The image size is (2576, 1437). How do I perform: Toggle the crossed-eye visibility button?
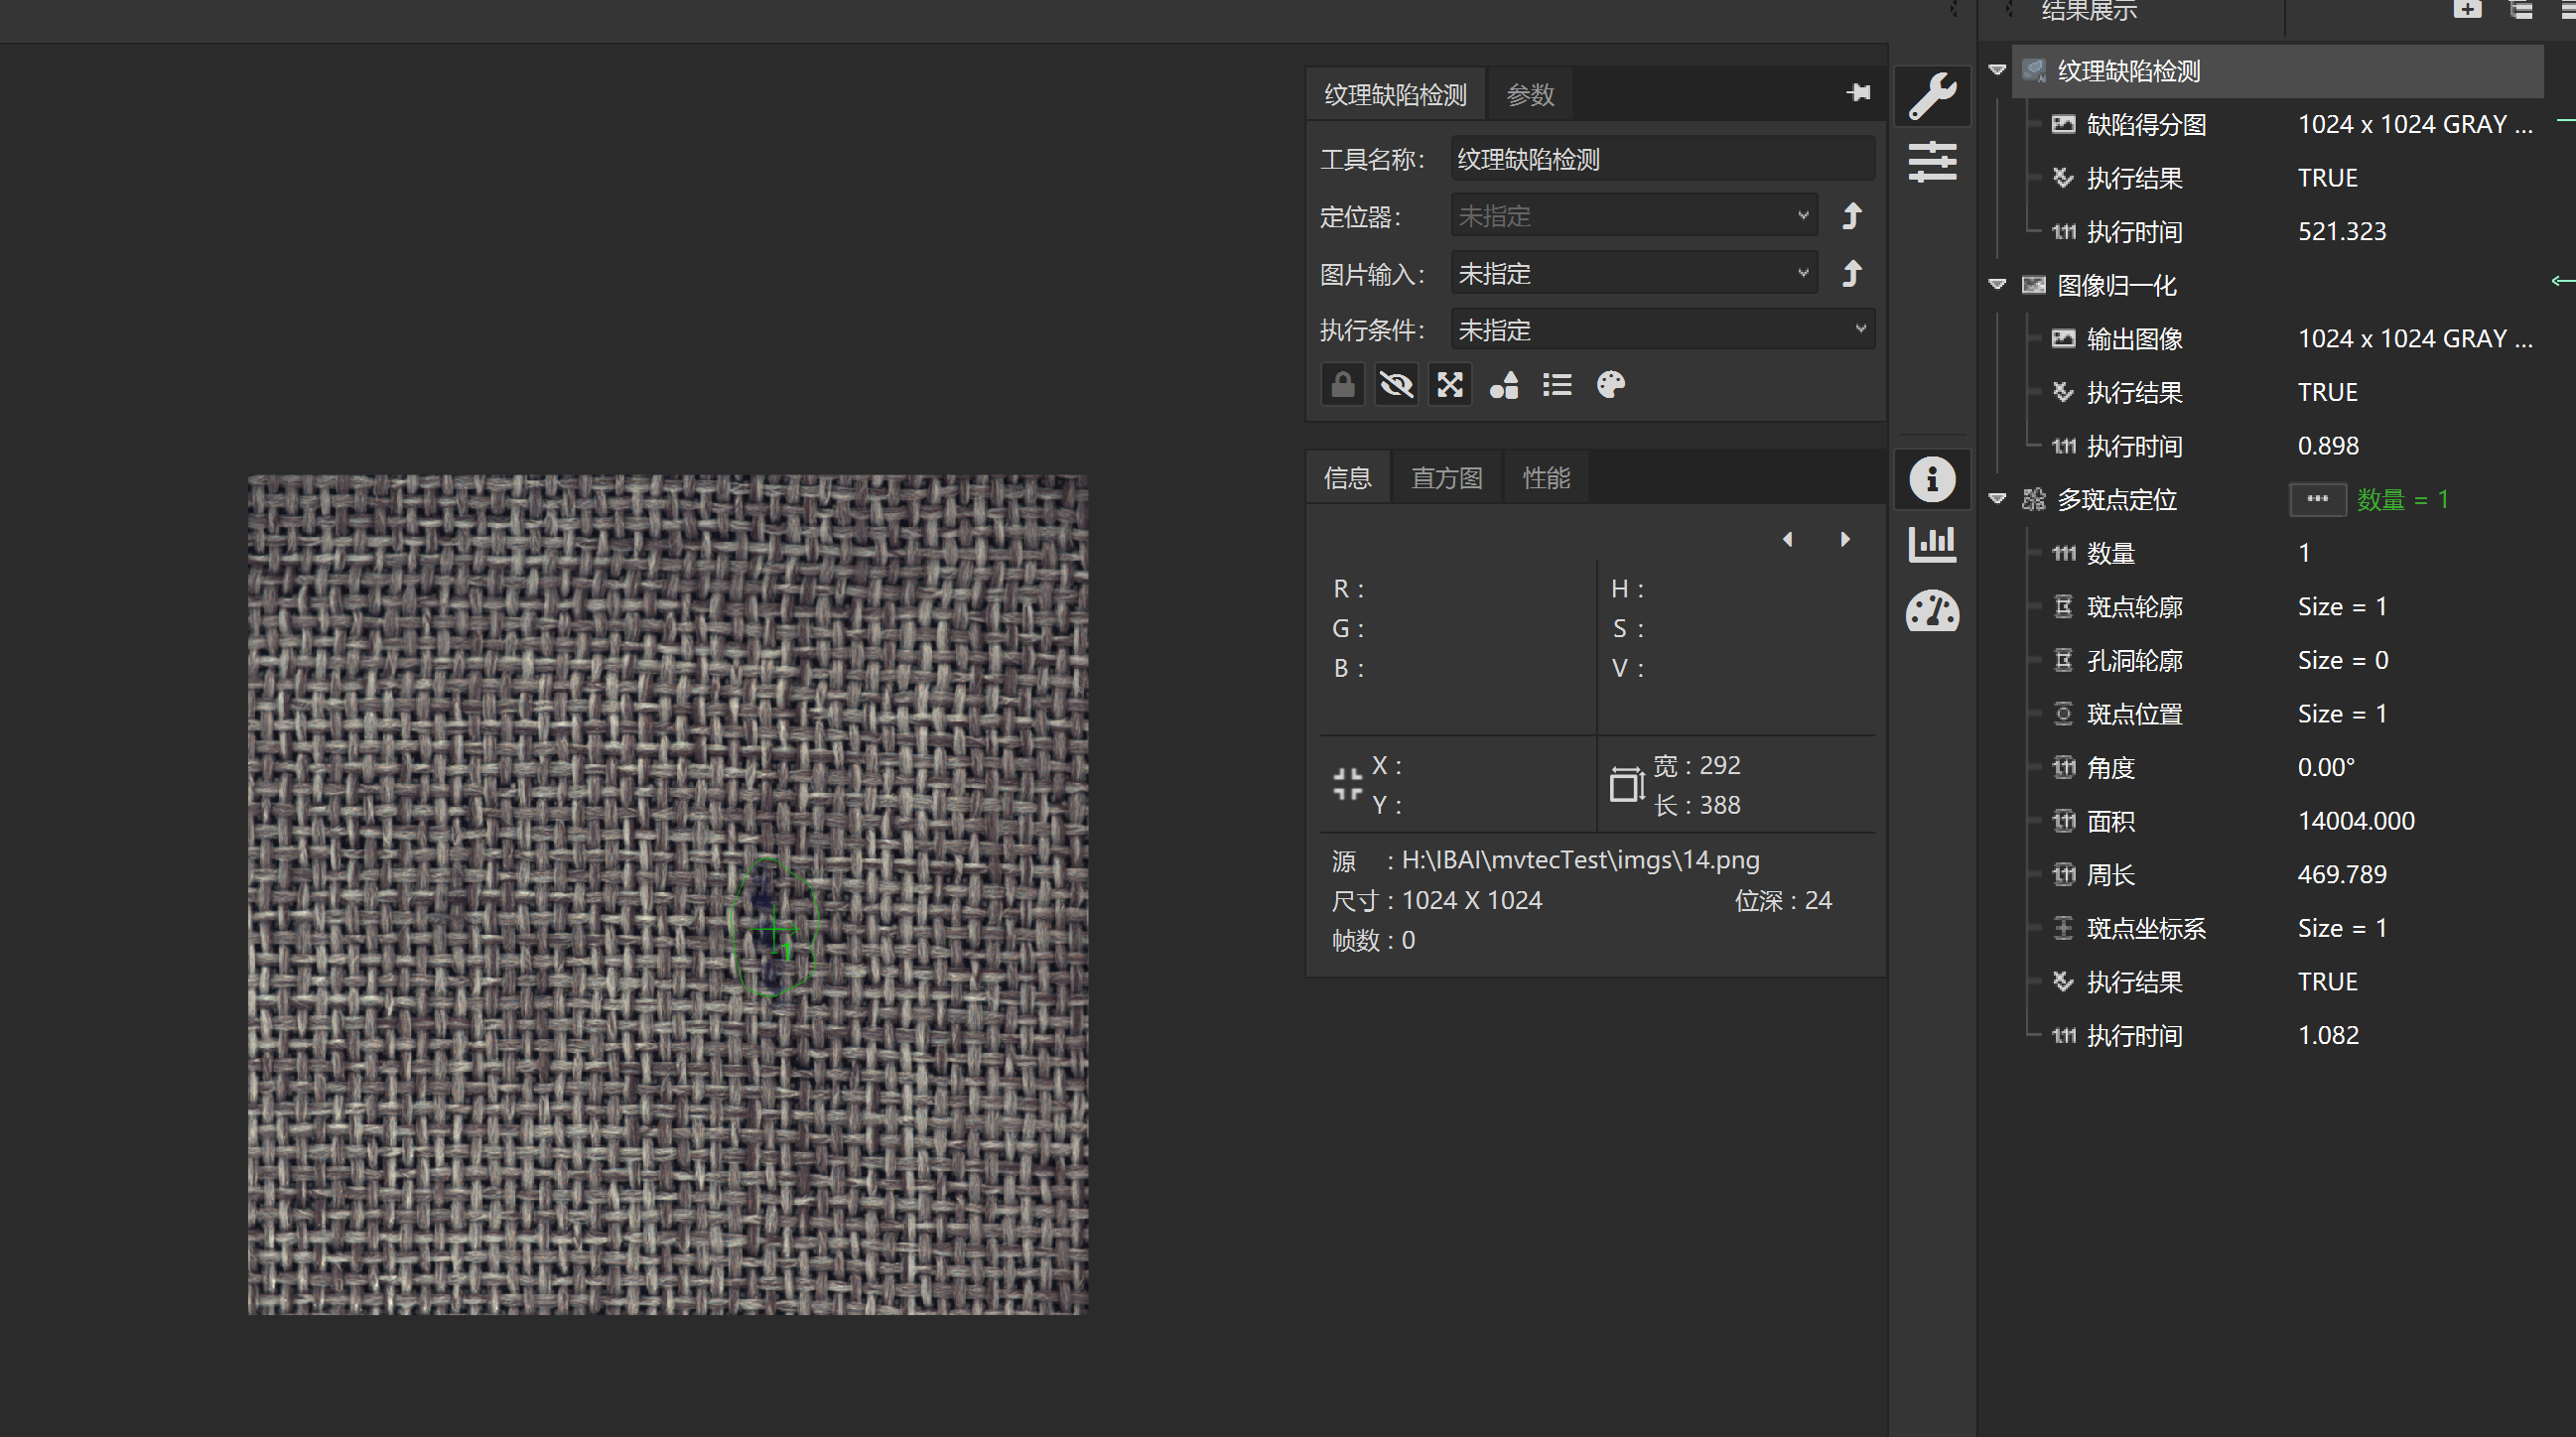(1396, 385)
